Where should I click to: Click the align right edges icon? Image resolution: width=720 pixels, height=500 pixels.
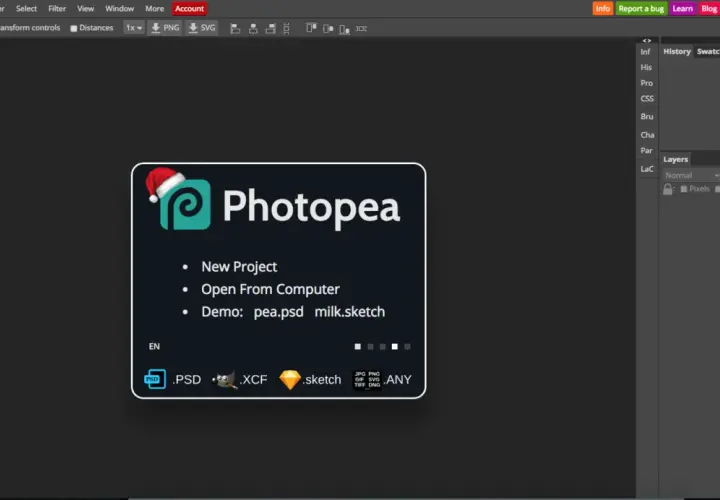(270, 28)
